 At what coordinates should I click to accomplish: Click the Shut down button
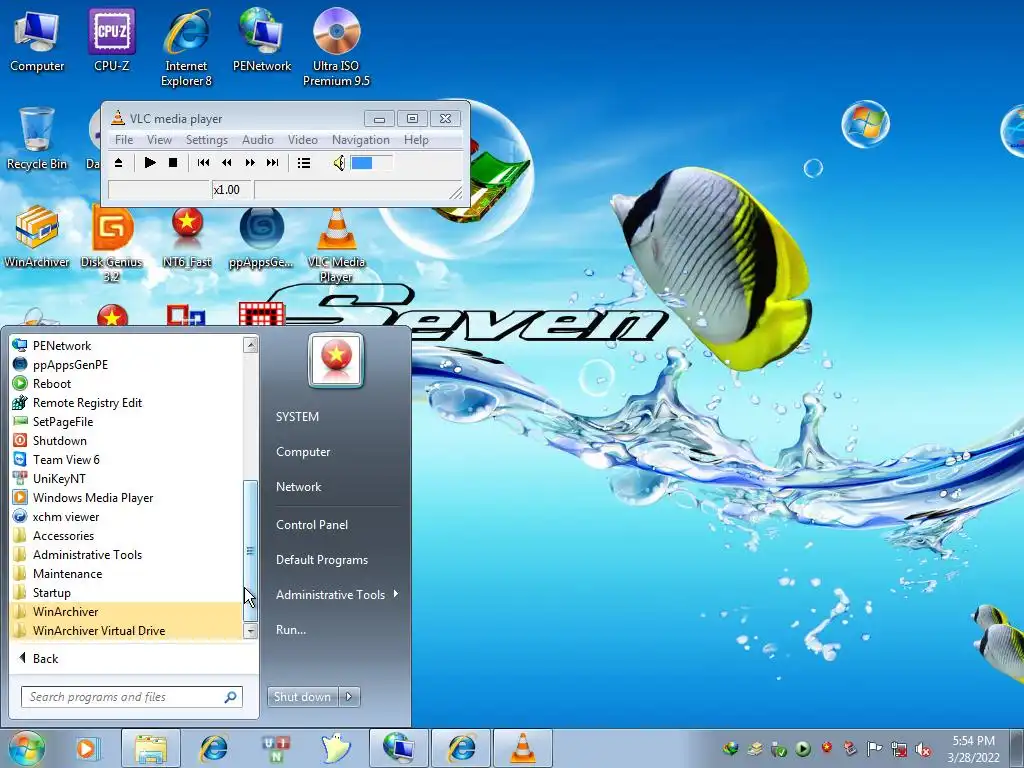pyautogui.click(x=302, y=697)
